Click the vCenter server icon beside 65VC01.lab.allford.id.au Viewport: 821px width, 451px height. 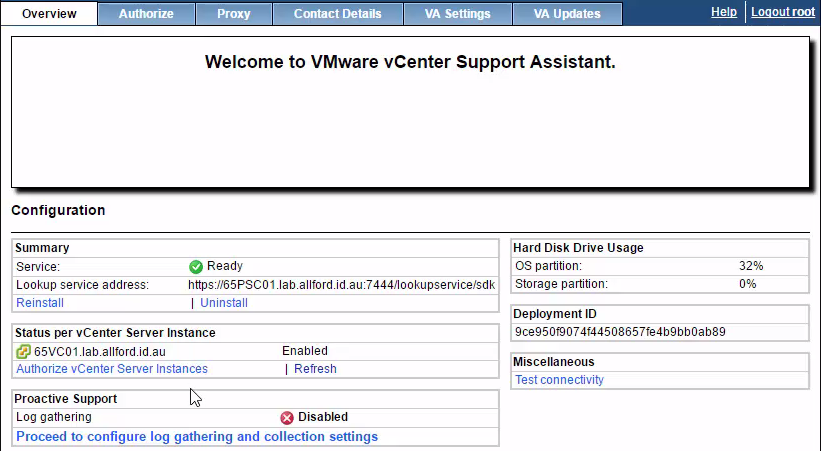click(x=23, y=351)
